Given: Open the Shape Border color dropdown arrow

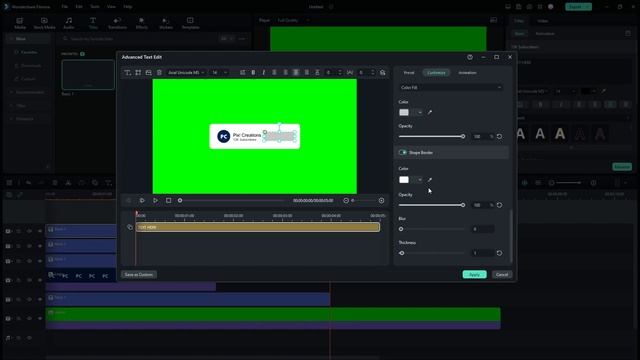Looking at the screenshot, I should click(419, 180).
